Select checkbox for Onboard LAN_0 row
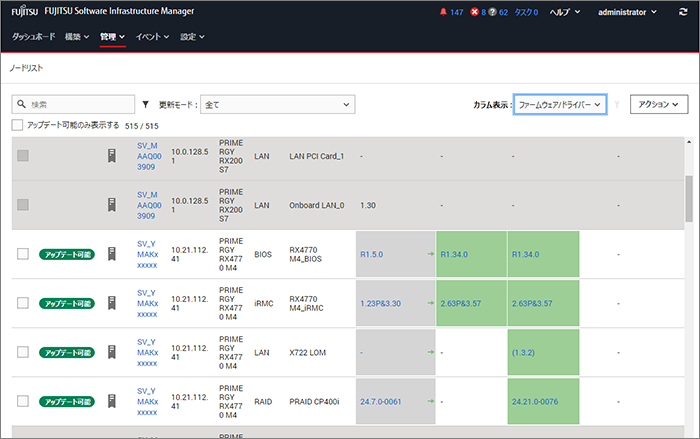This screenshot has height=439, width=700. (x=23, y=205)
